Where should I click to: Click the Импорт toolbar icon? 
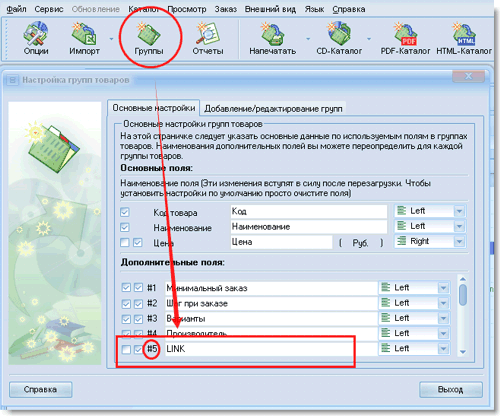coord(84,38)
